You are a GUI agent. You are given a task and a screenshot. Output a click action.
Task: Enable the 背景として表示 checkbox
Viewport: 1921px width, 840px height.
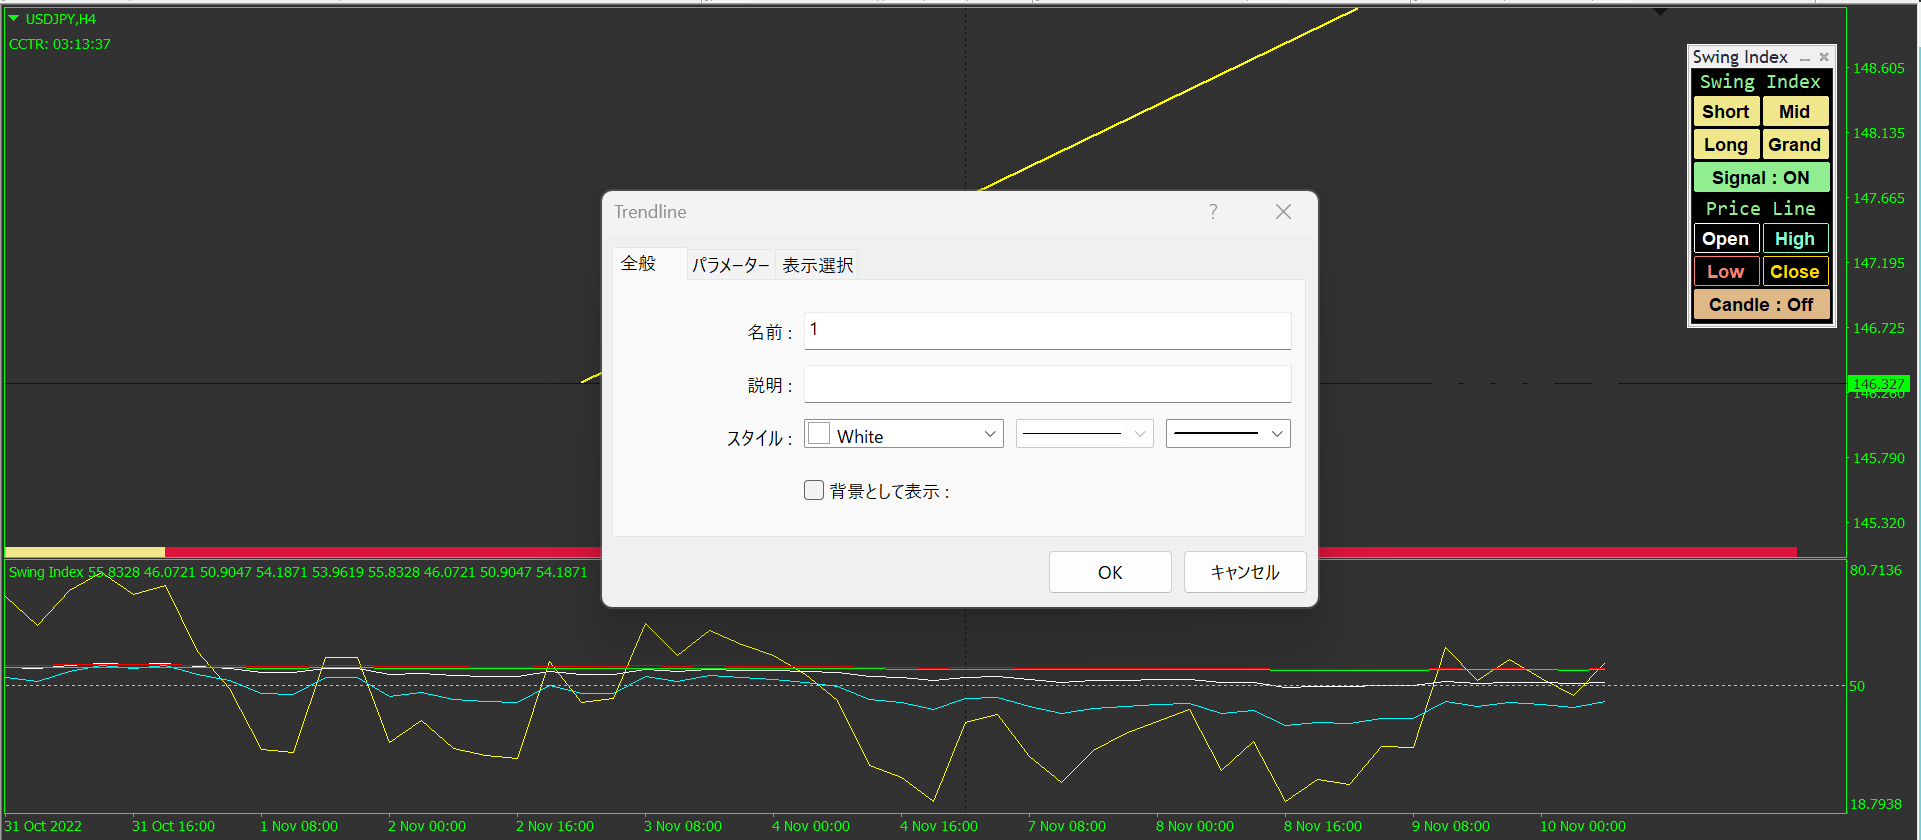(x=814, y=490)
